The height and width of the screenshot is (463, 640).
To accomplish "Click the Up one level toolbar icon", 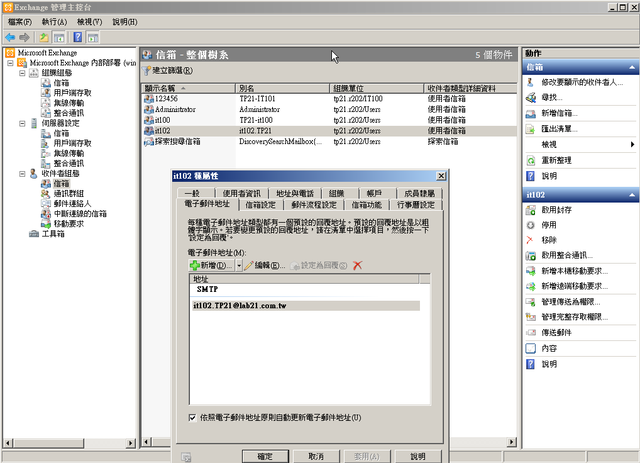I will pyautogui.click(x=44, y=38).
